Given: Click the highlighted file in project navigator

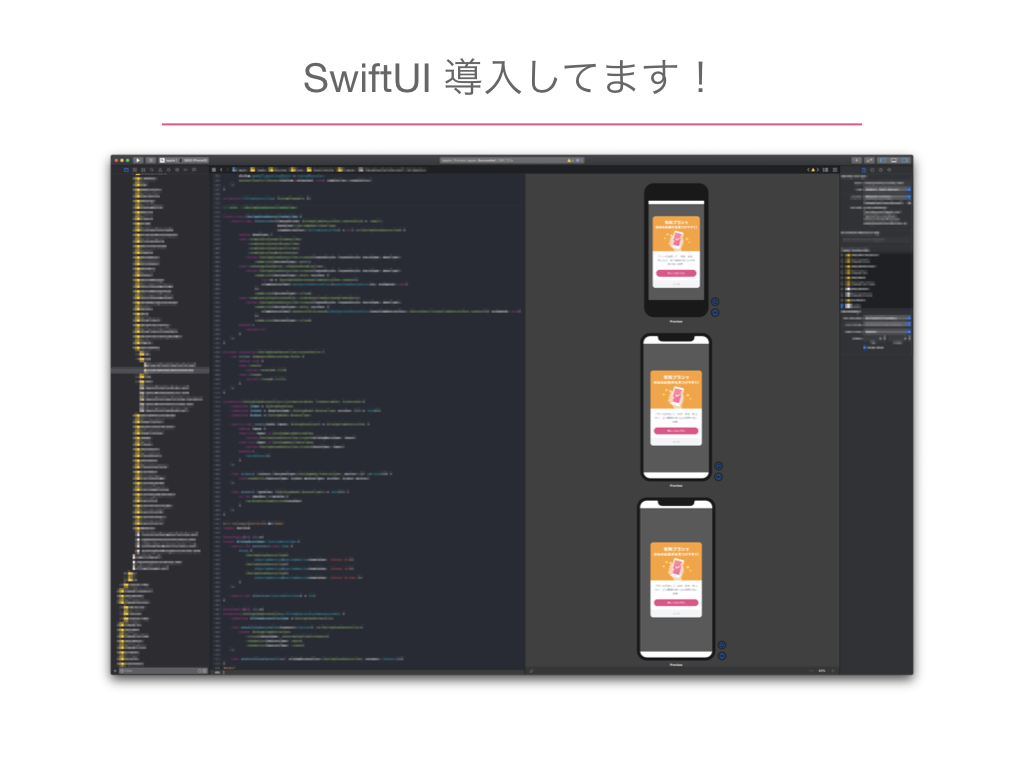Looking at the screenshot, I should click(160, 370).
